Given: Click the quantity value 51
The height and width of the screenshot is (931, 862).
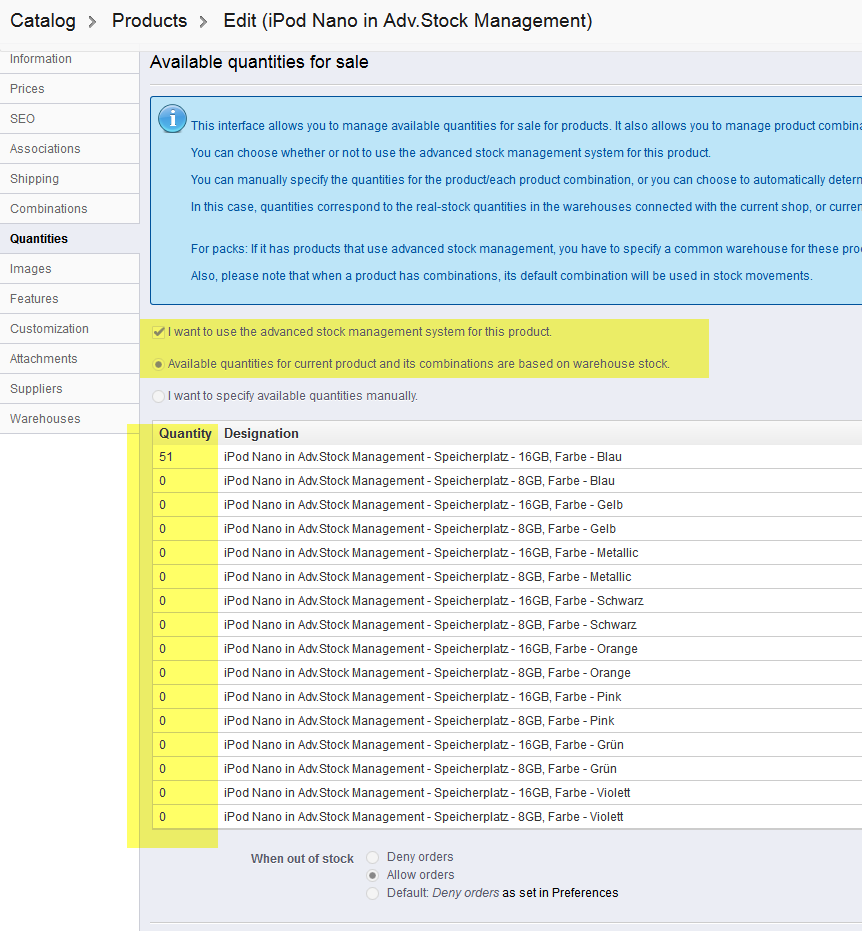Looking at the screenshot, I should (166, 457).
